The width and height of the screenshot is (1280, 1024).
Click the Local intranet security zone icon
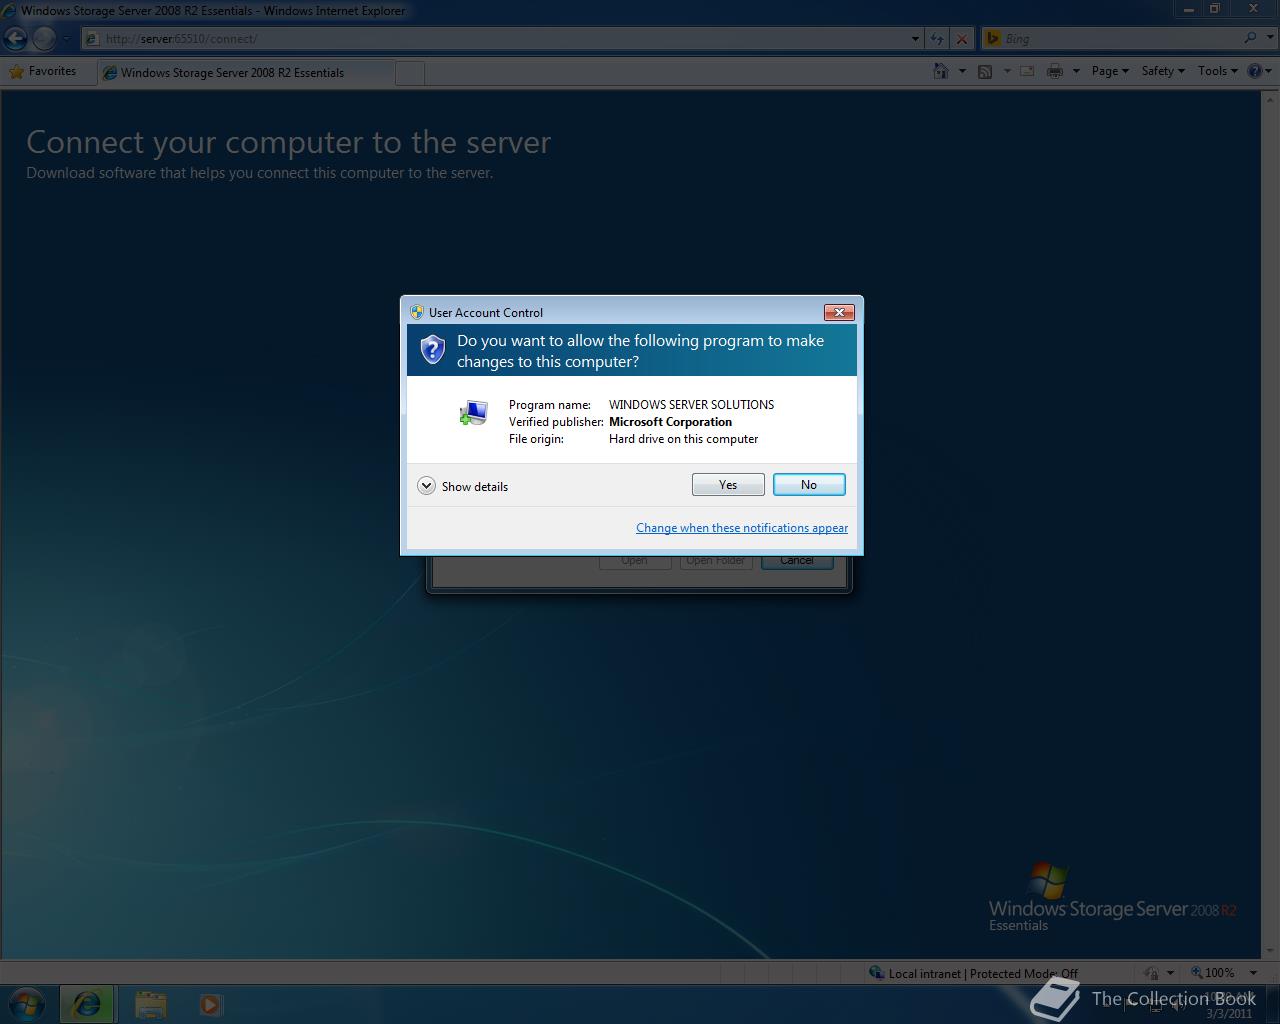tap(876, 973)
